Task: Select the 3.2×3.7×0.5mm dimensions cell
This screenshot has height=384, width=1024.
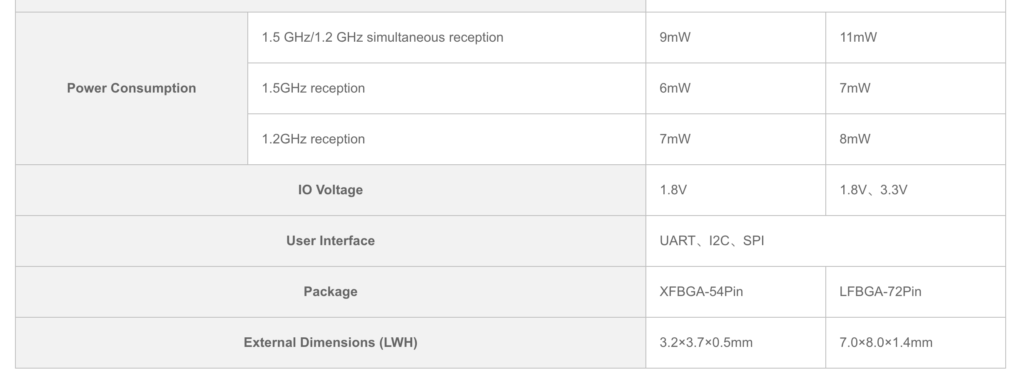Action: [735, 343]
